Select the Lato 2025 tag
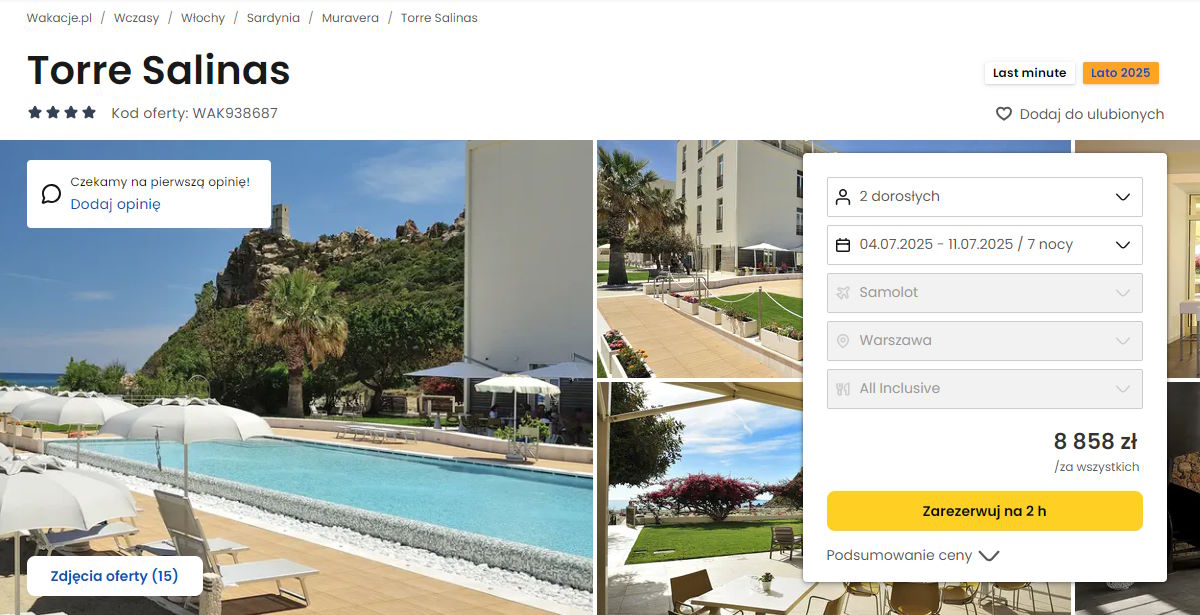The image size is (1200, 615). (x=1120, y=73)
